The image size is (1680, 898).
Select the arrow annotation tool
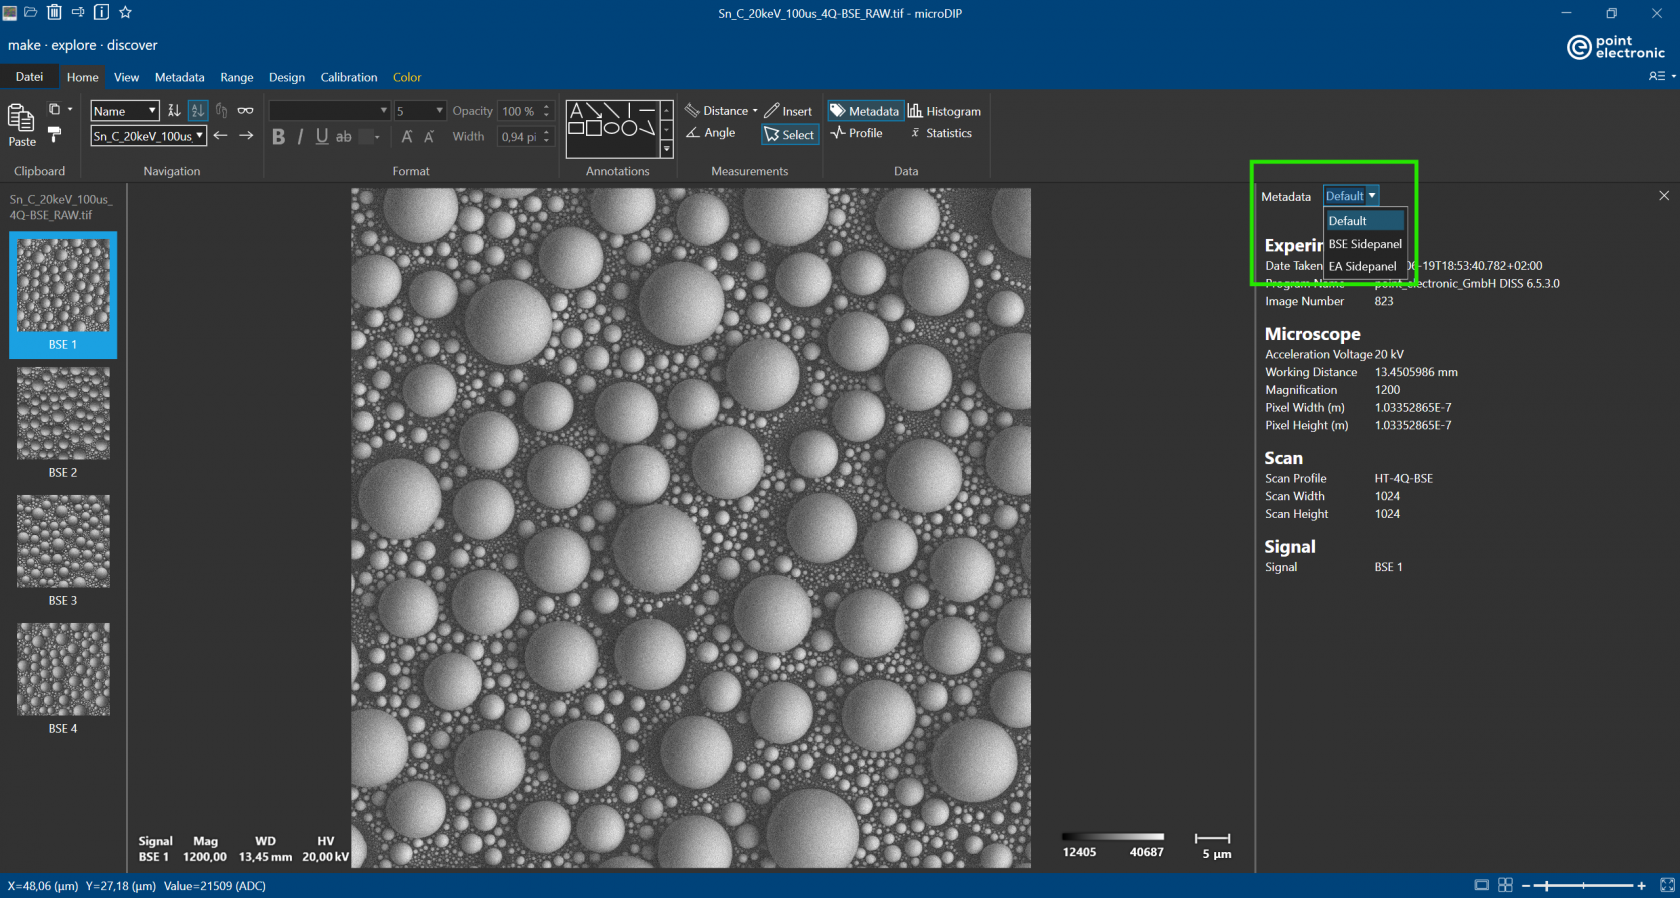tap(594, 111)
